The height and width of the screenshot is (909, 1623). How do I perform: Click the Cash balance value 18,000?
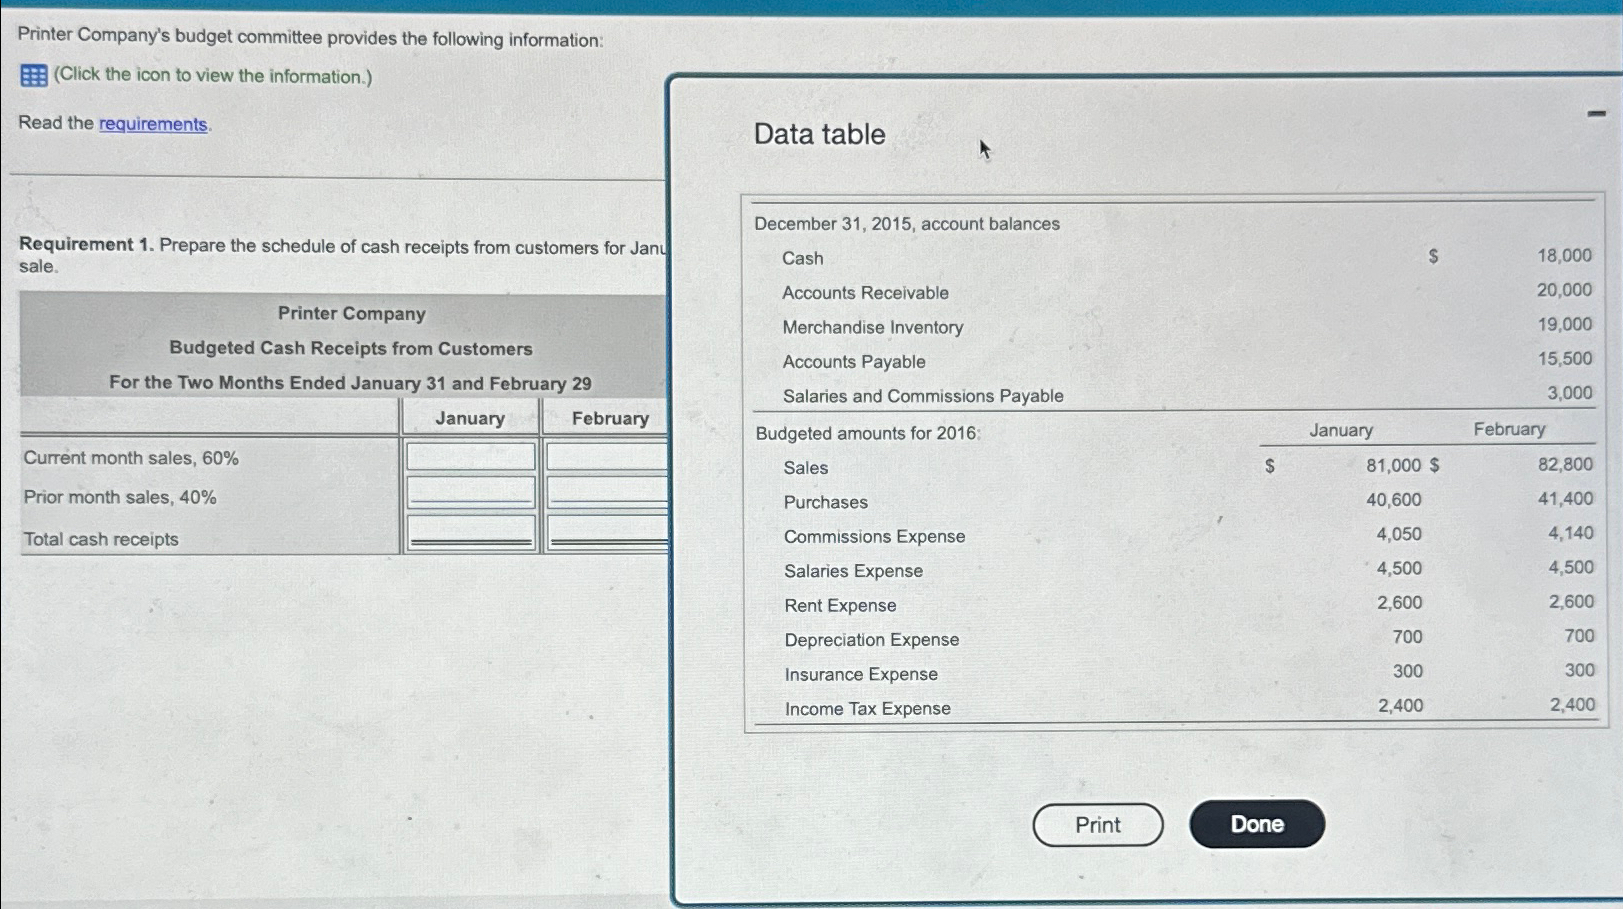[x=1565, y=256]
